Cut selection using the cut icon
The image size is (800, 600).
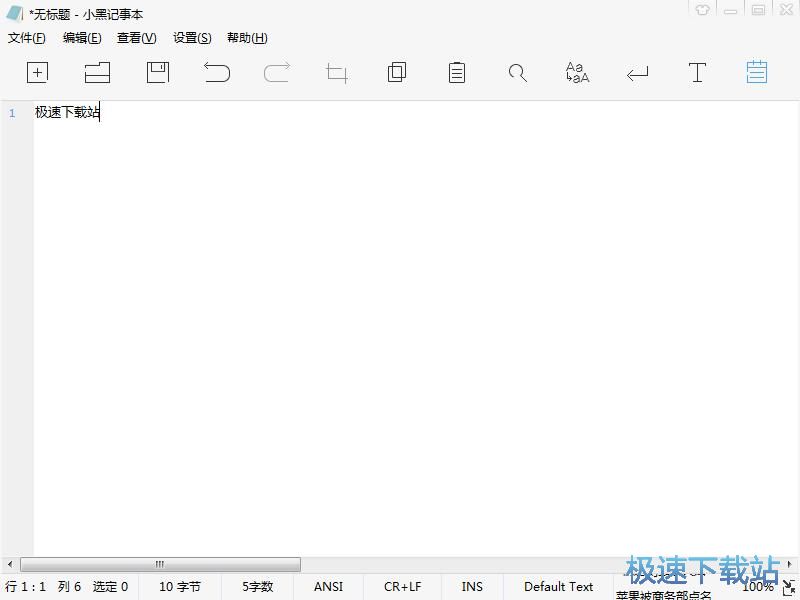pyautogui.click(x=337, y=73)
